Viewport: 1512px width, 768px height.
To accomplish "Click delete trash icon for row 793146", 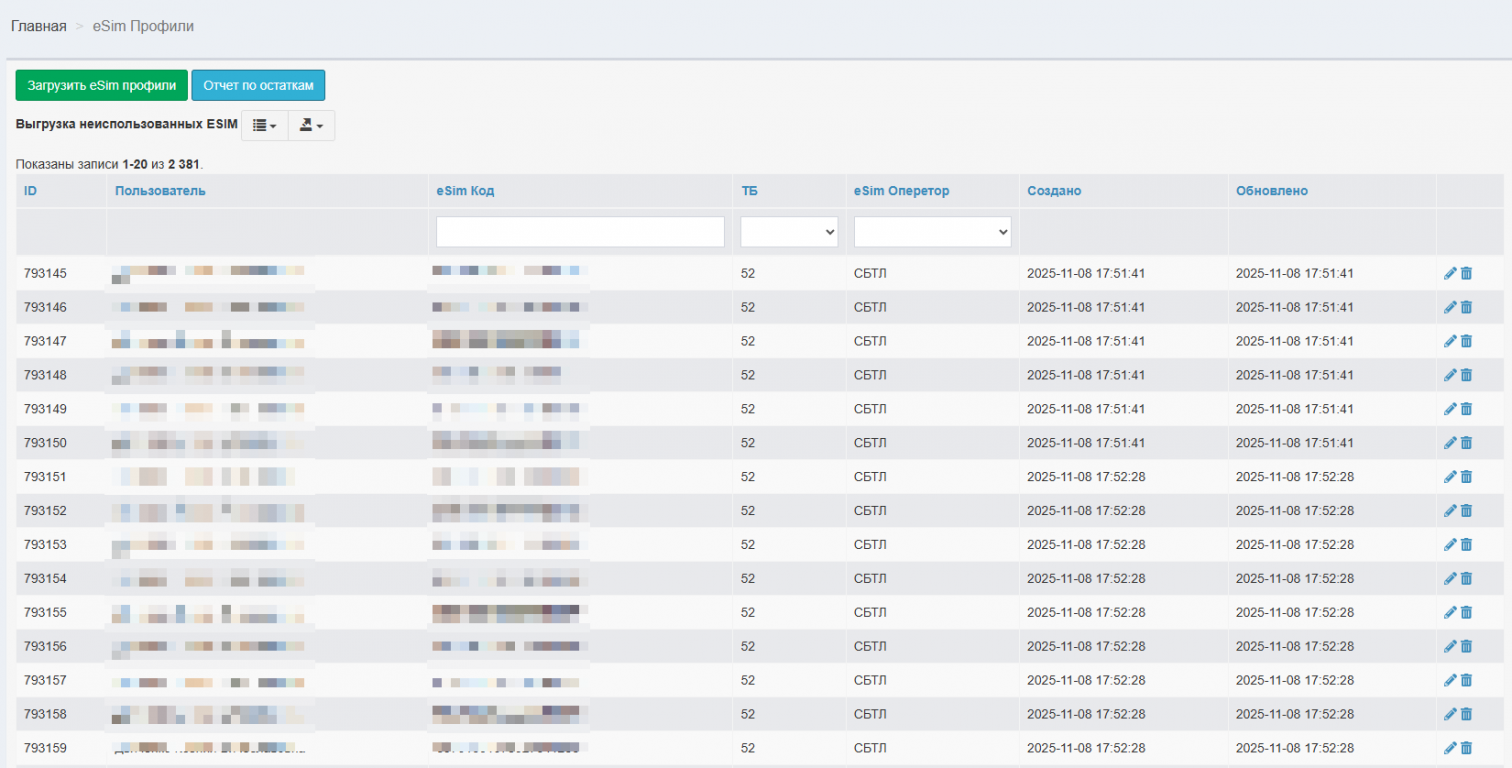I will pyautogui.click(x=1466, y=307).
